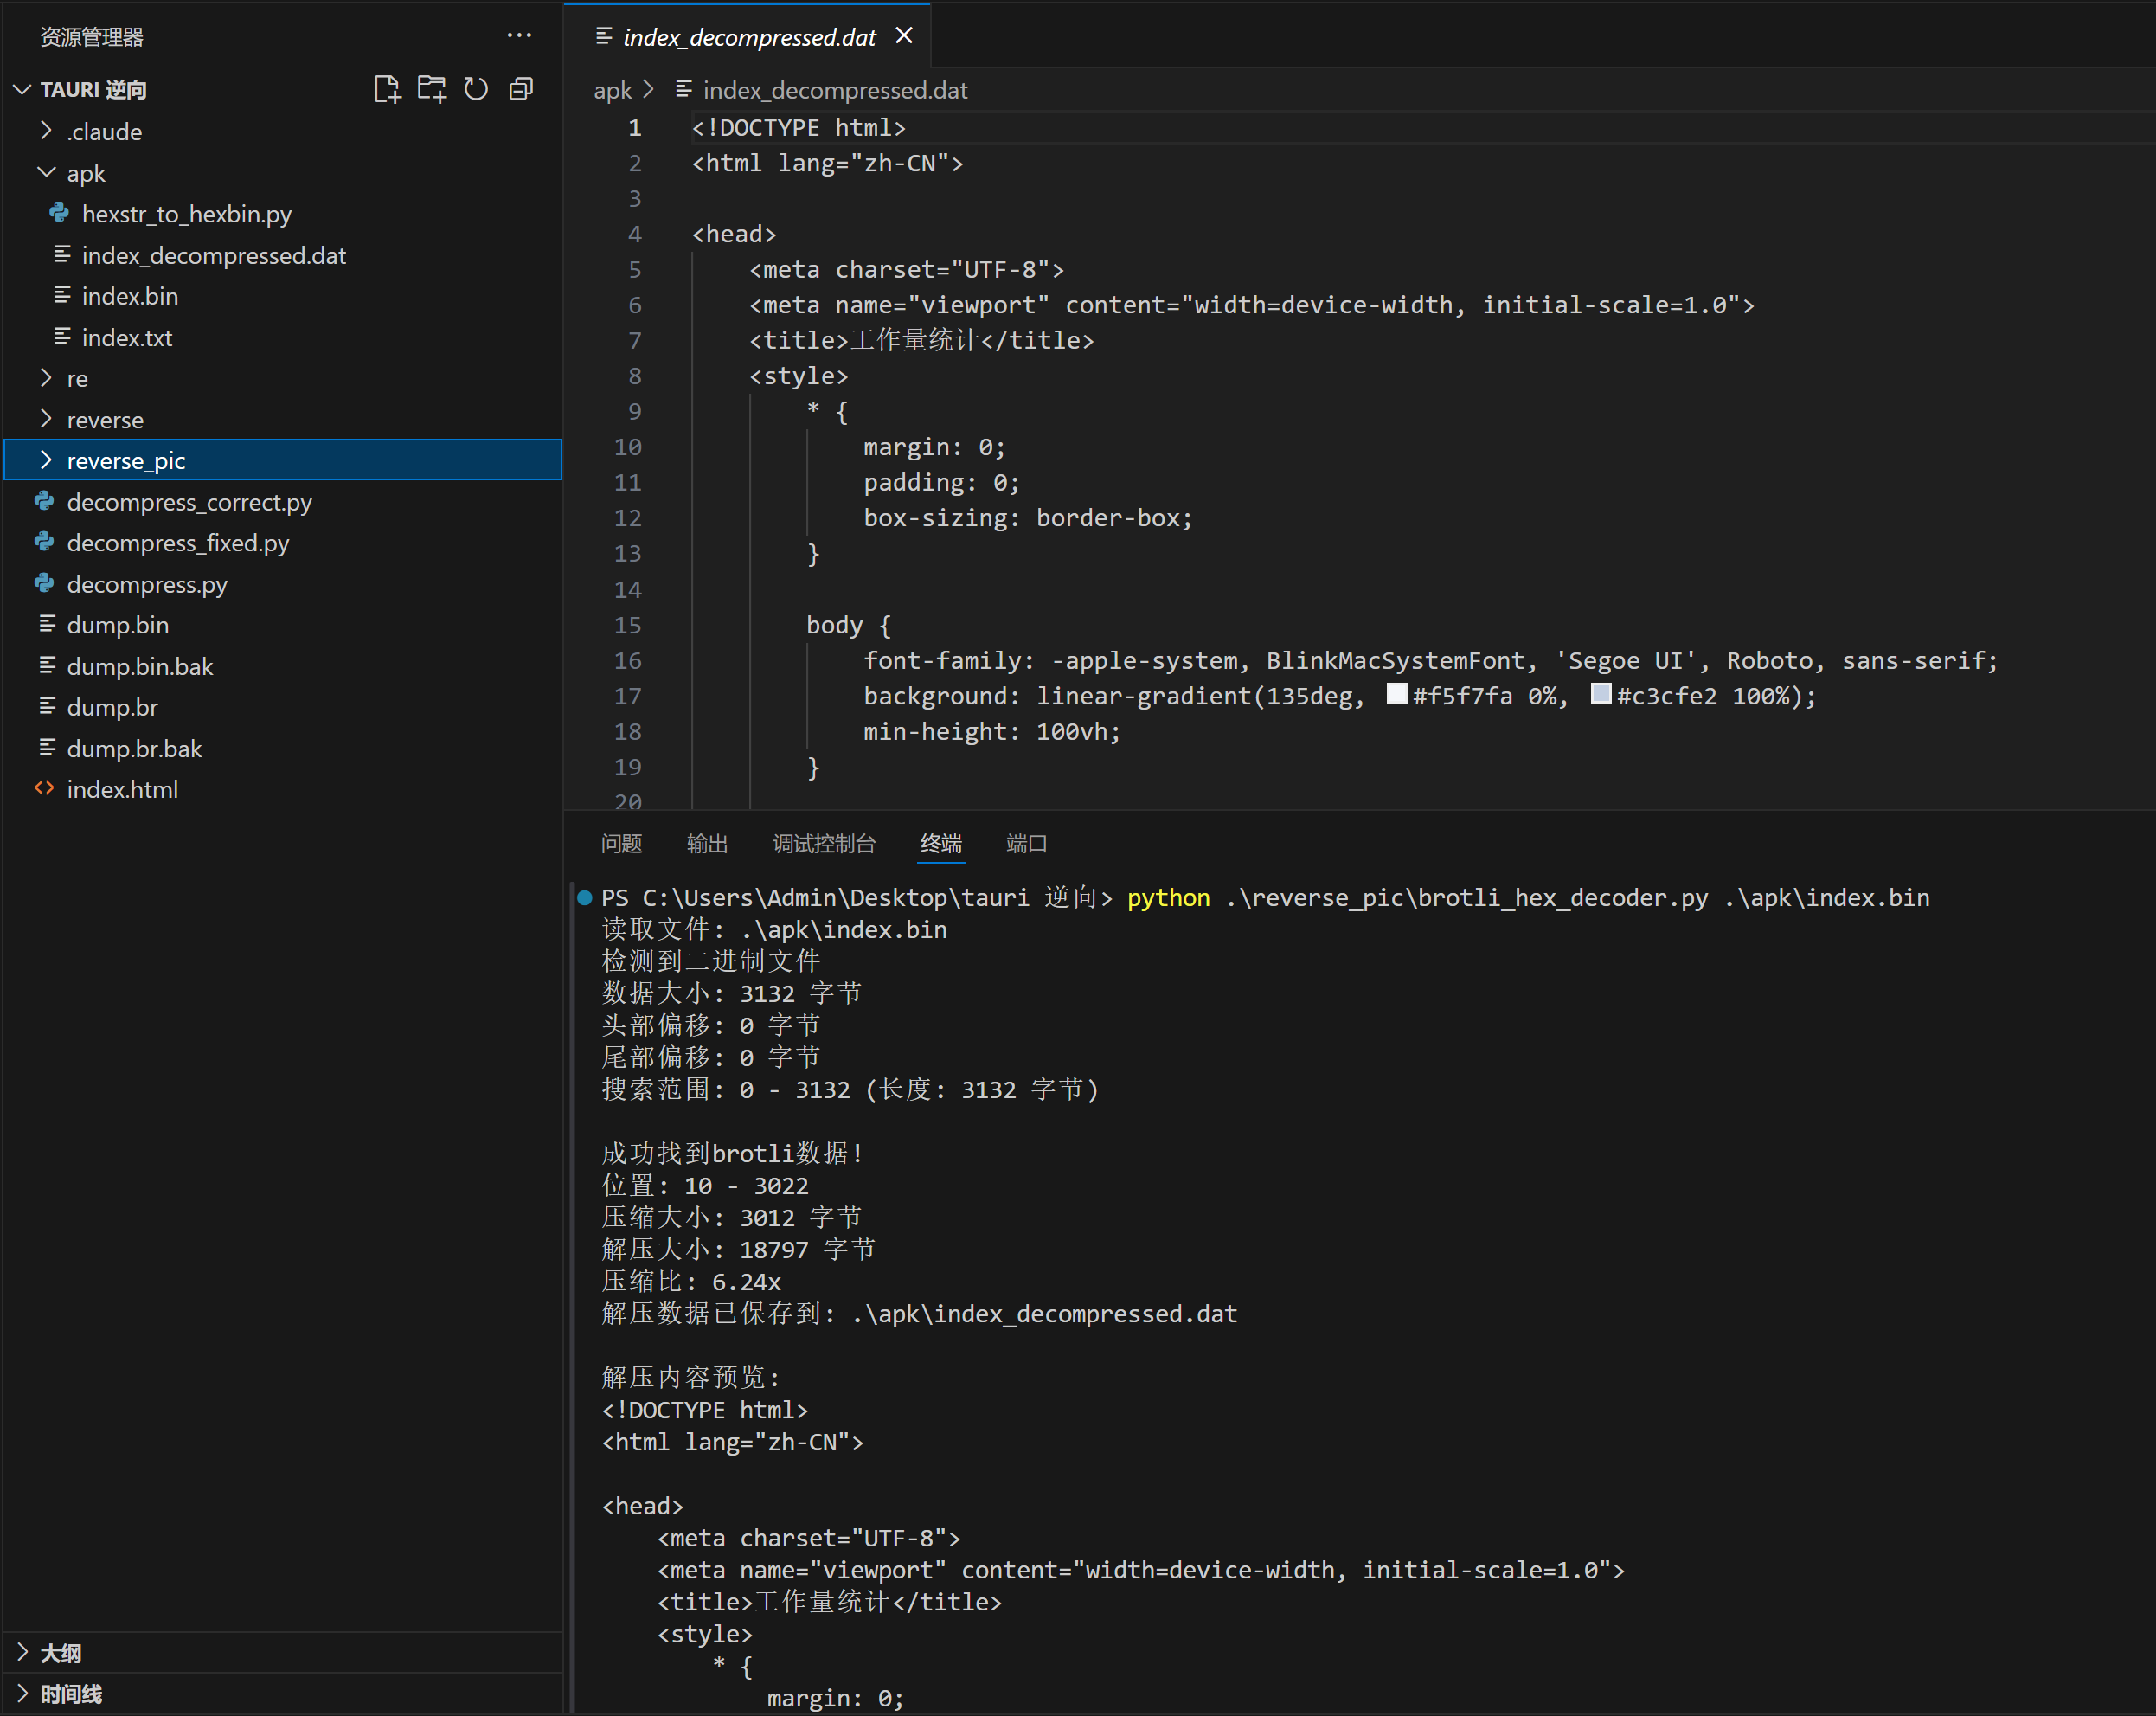This screenshot has height=1716, width=2156.
Task: Switch to the 问题 panel tab
Action: 620,844
